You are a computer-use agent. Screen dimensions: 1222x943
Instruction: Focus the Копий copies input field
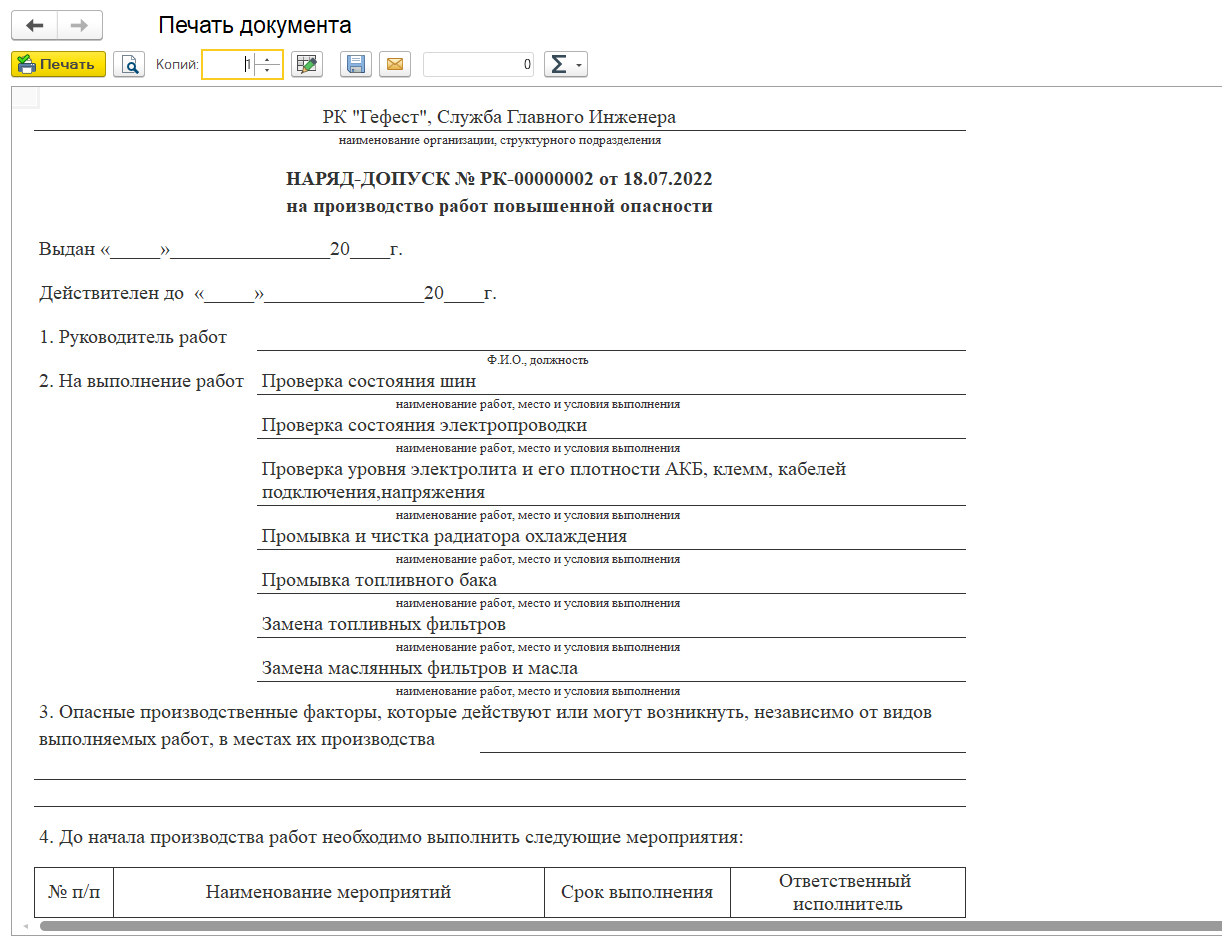tap(231, 65)
